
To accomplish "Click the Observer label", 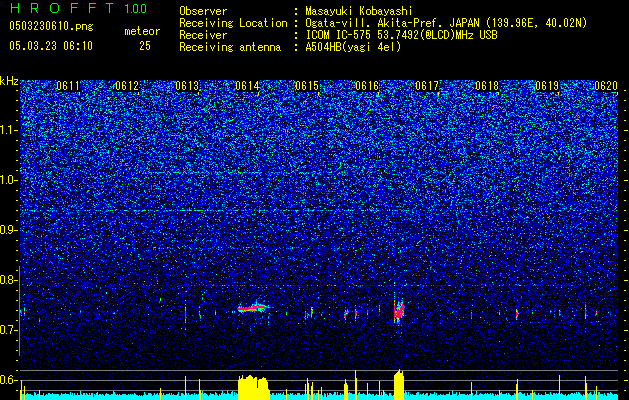I will pyautogui.click(x=203, y=11).
